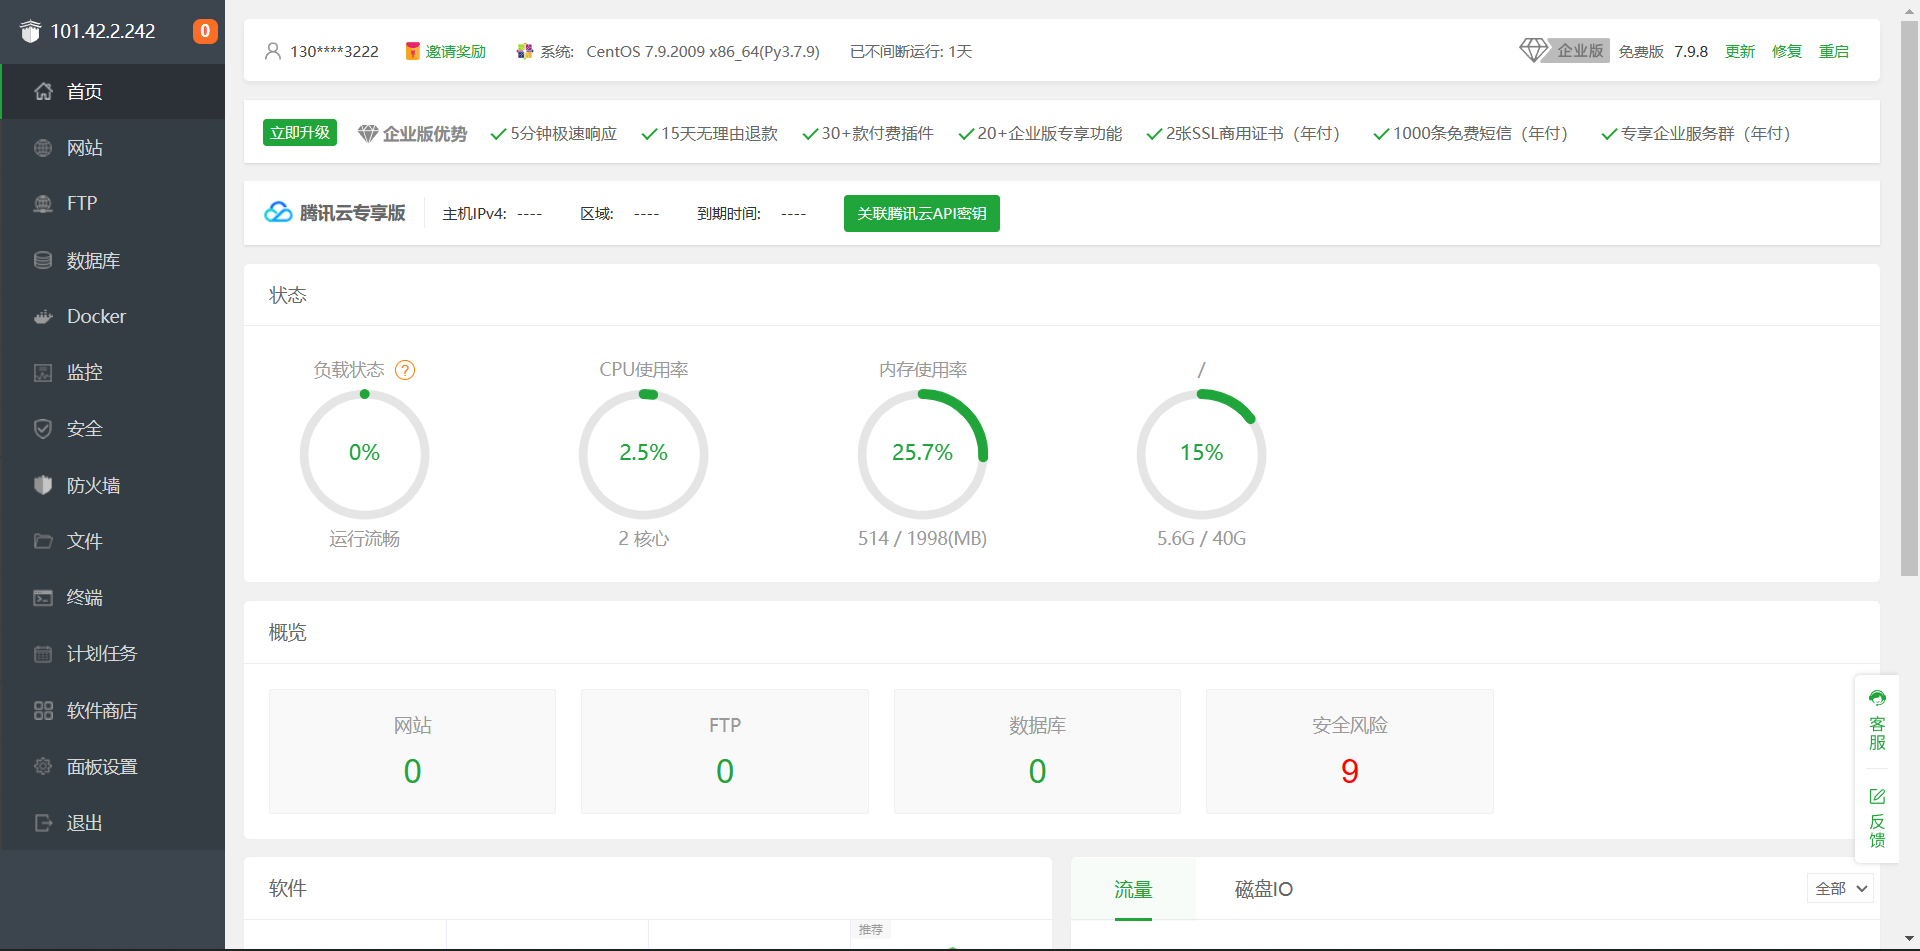
Task: Click the user avatar icon by 130****3222
Action: tap(273, 51)
